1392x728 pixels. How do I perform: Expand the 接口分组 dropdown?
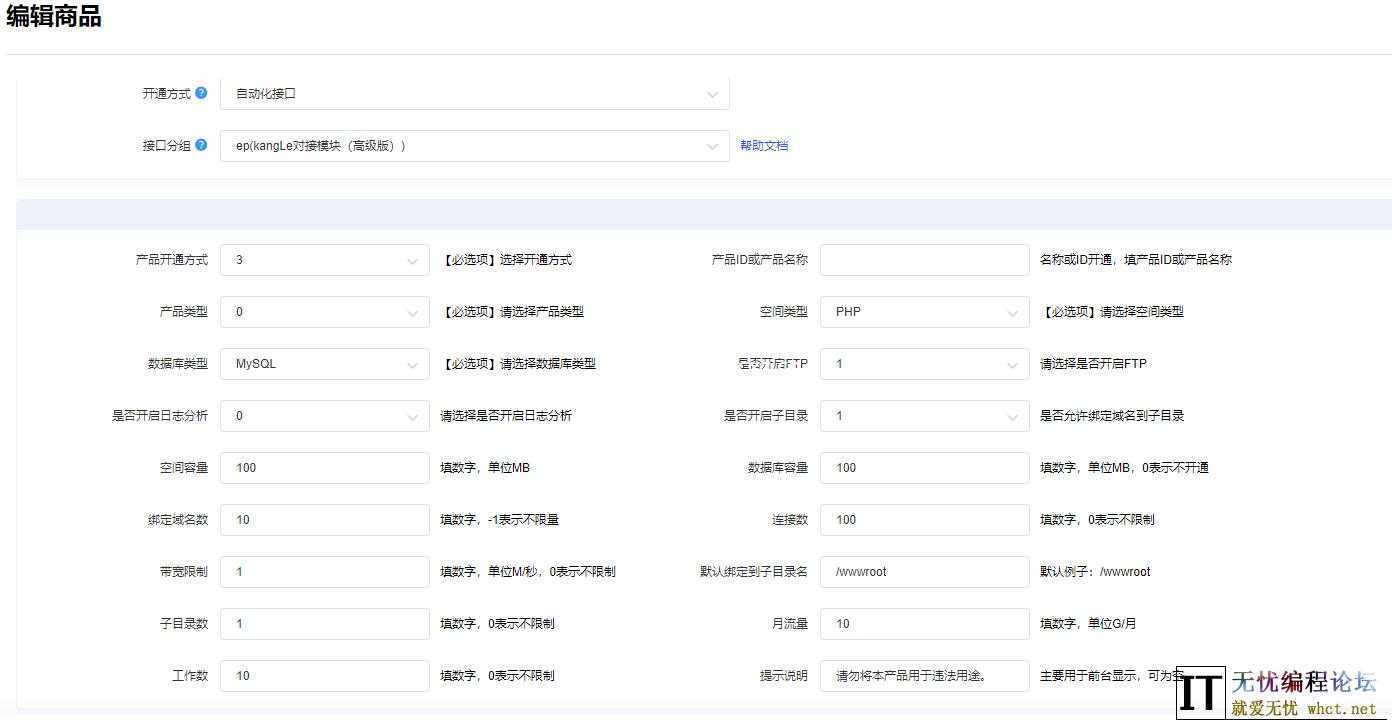tap(474, 146)
